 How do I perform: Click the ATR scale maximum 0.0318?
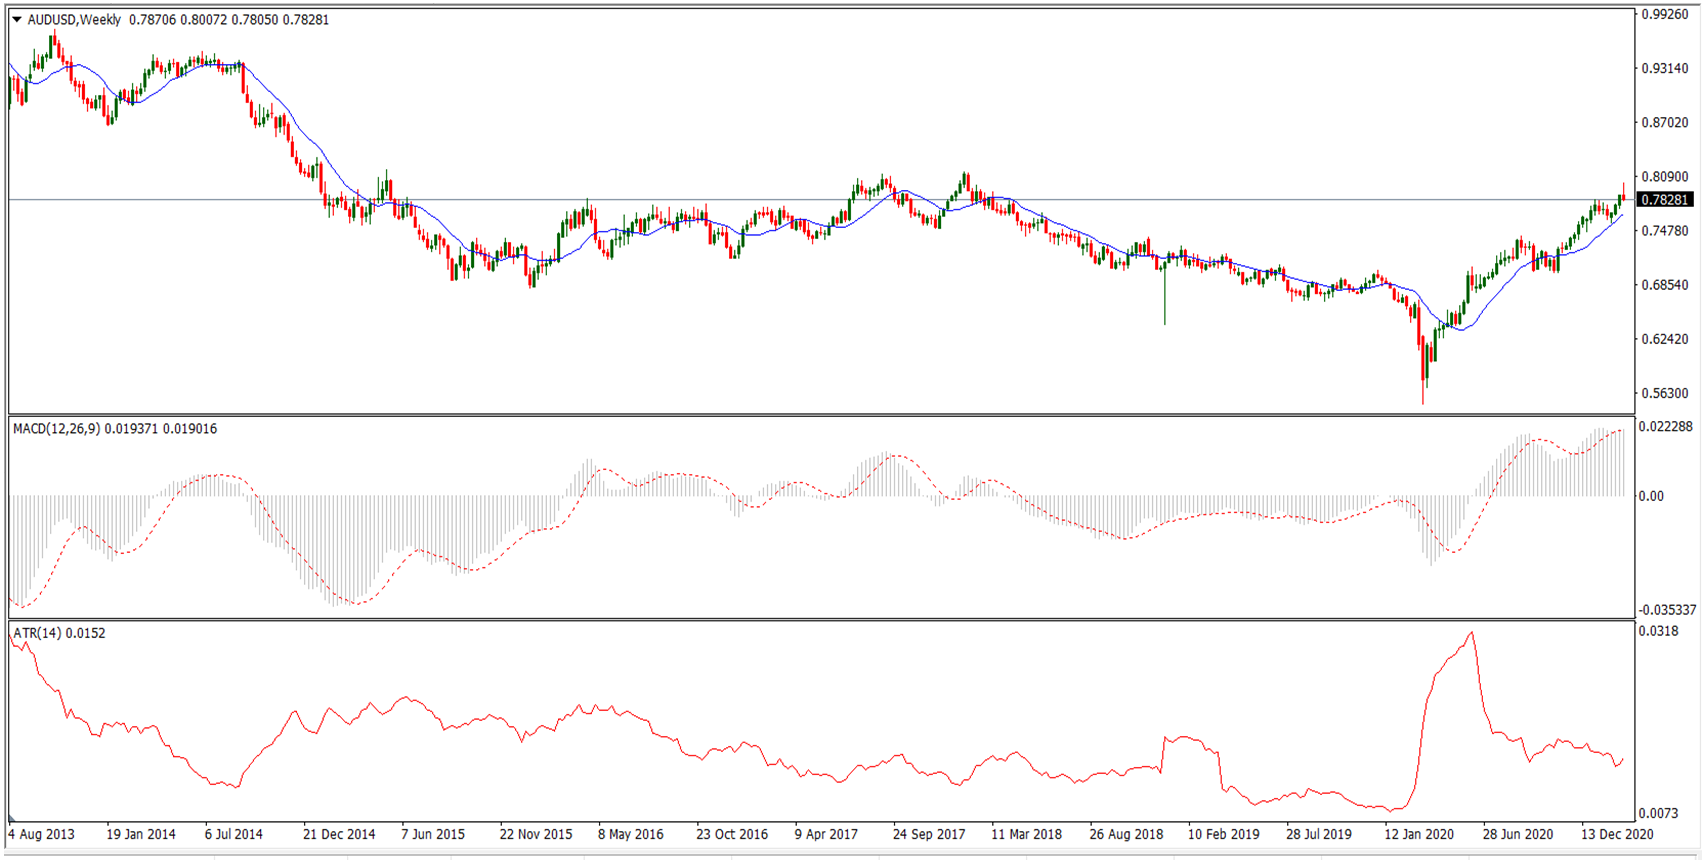(x=1659, y=631)
